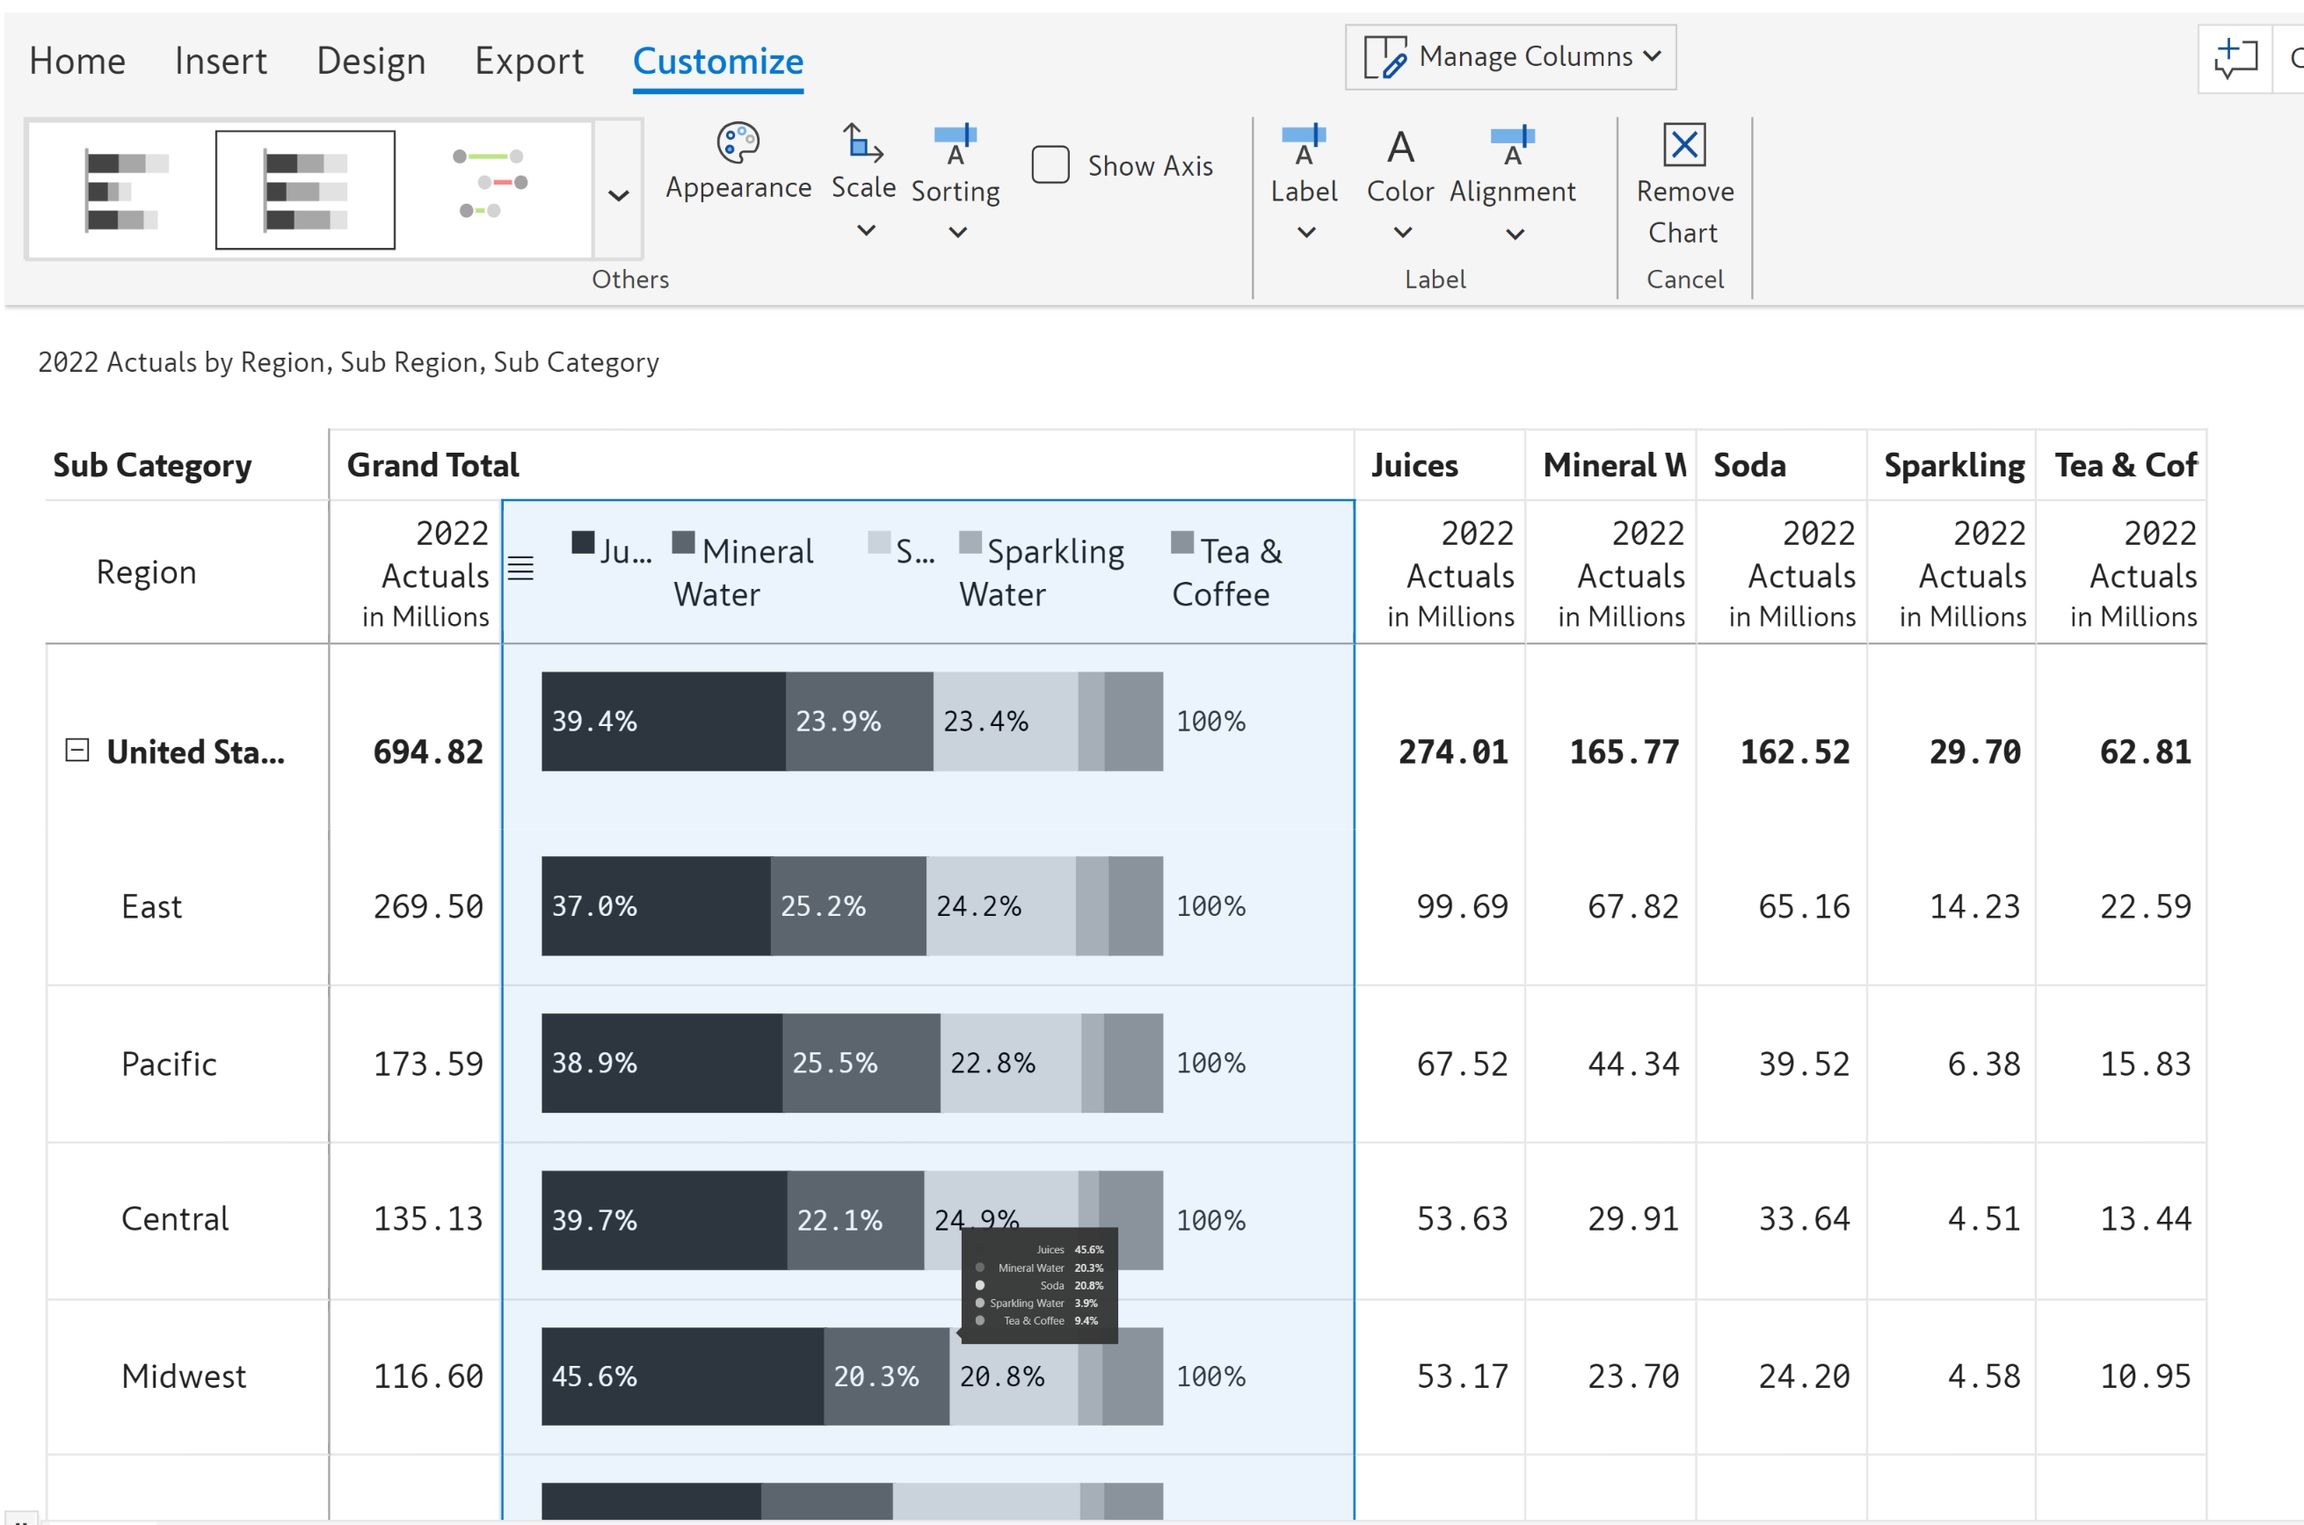Open the Export tab

pos(528,61)
